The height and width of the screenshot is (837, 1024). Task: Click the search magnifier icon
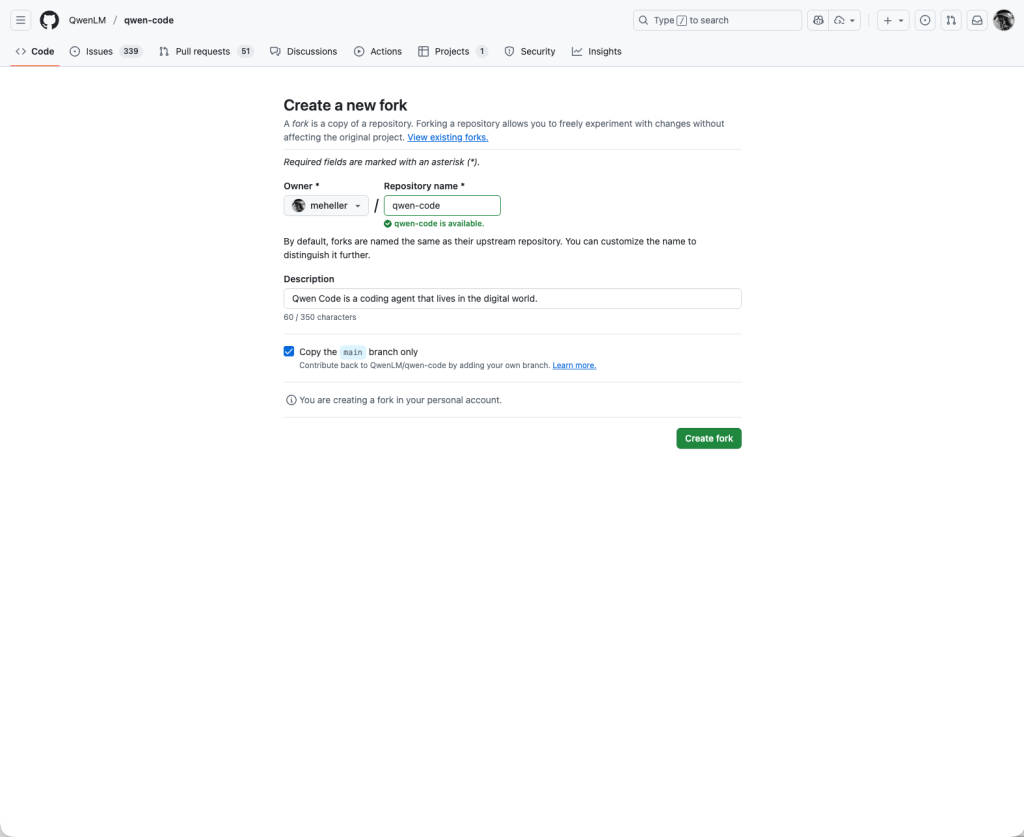[643, 20]
